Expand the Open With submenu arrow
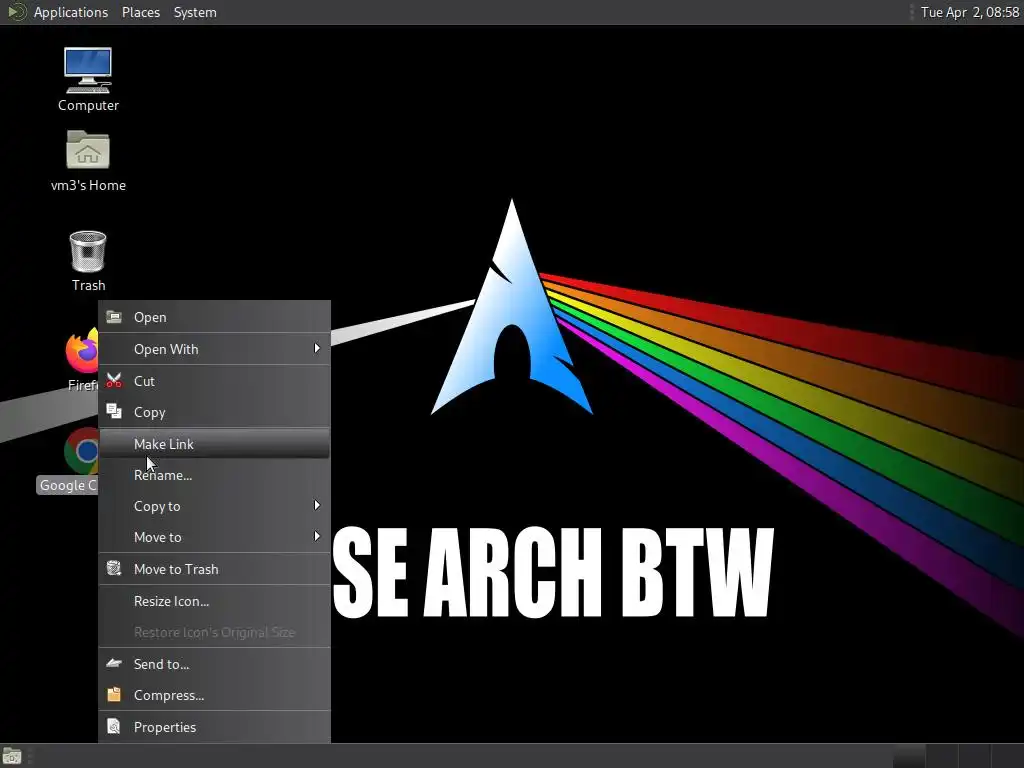Image resolution: width=1024 pixels, height=768 pixels. coord(317,349)
